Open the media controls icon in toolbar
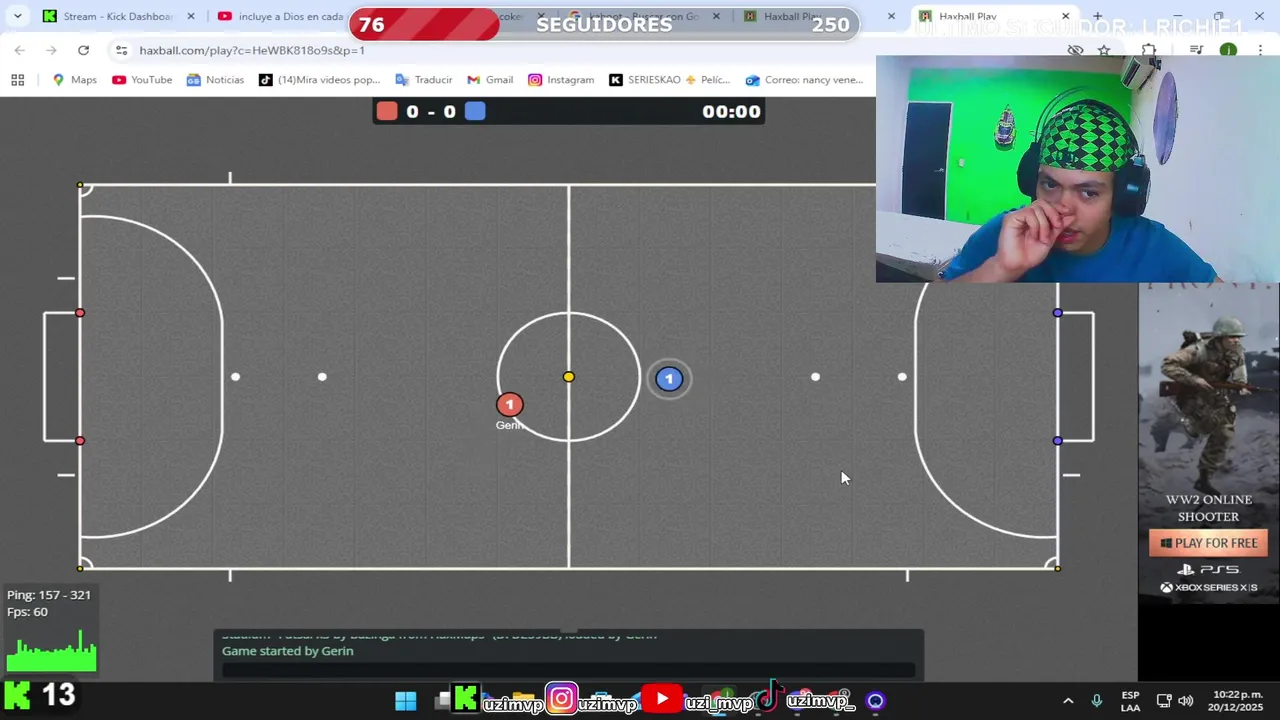1280x720 pixels. (1196, 50)
